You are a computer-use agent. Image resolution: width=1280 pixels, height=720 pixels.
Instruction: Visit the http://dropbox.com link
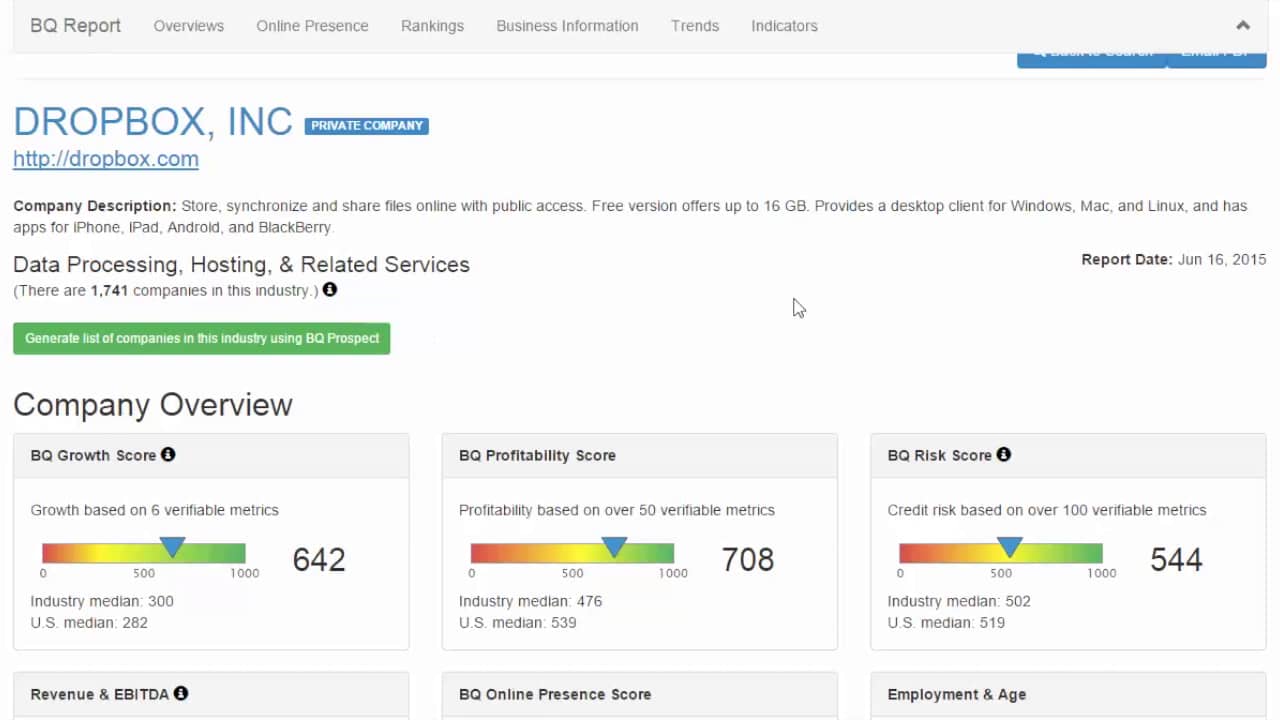click(x=106, y=159)
